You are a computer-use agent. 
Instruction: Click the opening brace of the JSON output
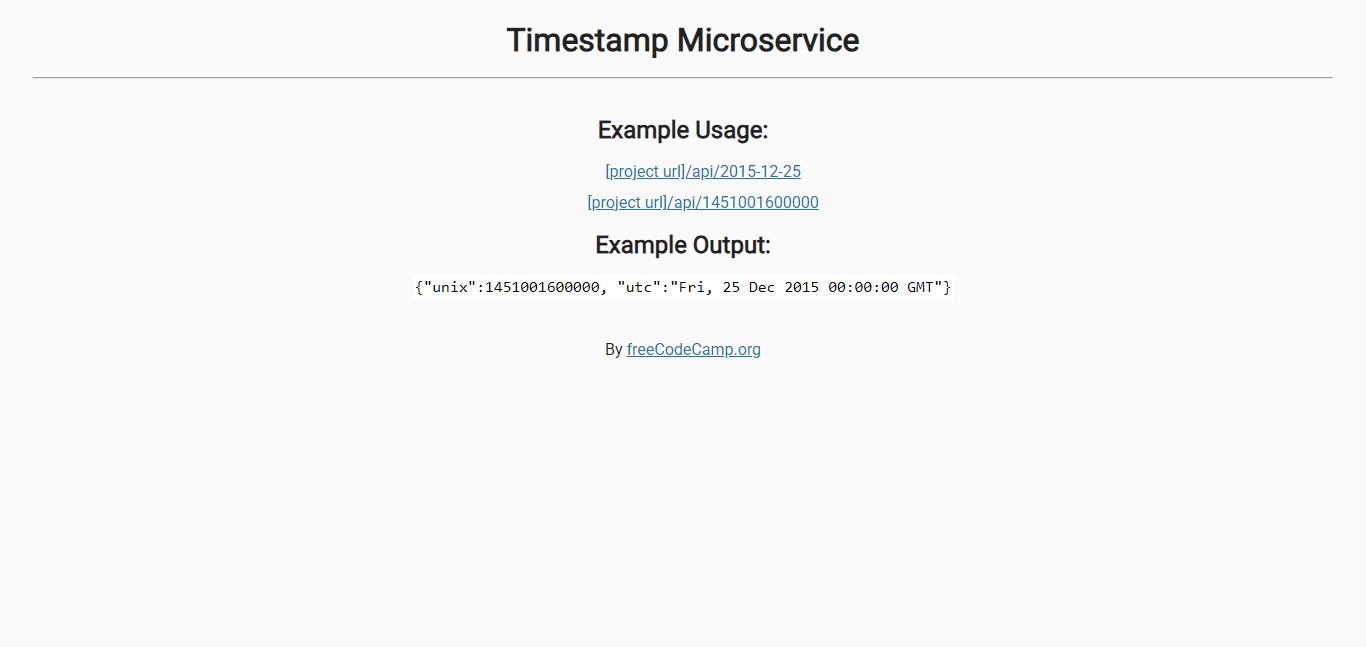(x=419, y=287)
